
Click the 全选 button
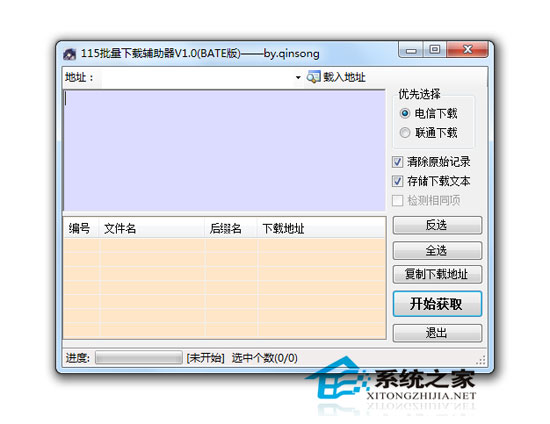[437, 250]
